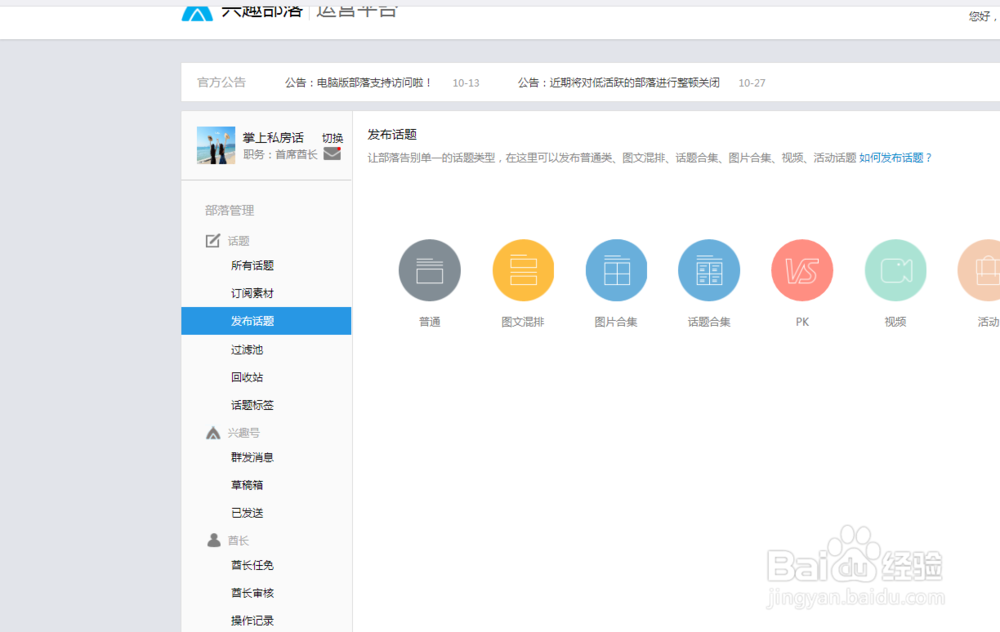Click the pencil icon next to 话题
This screenshot has width=1000, height=632.
(x=213, y=240)
